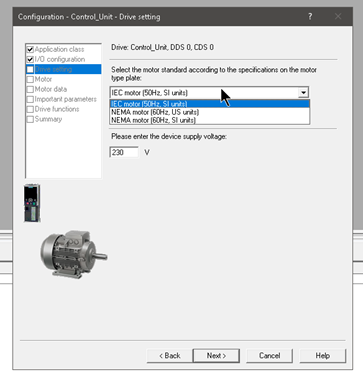
Task: Go back with the Back button
Action: [x=169, y=356]
